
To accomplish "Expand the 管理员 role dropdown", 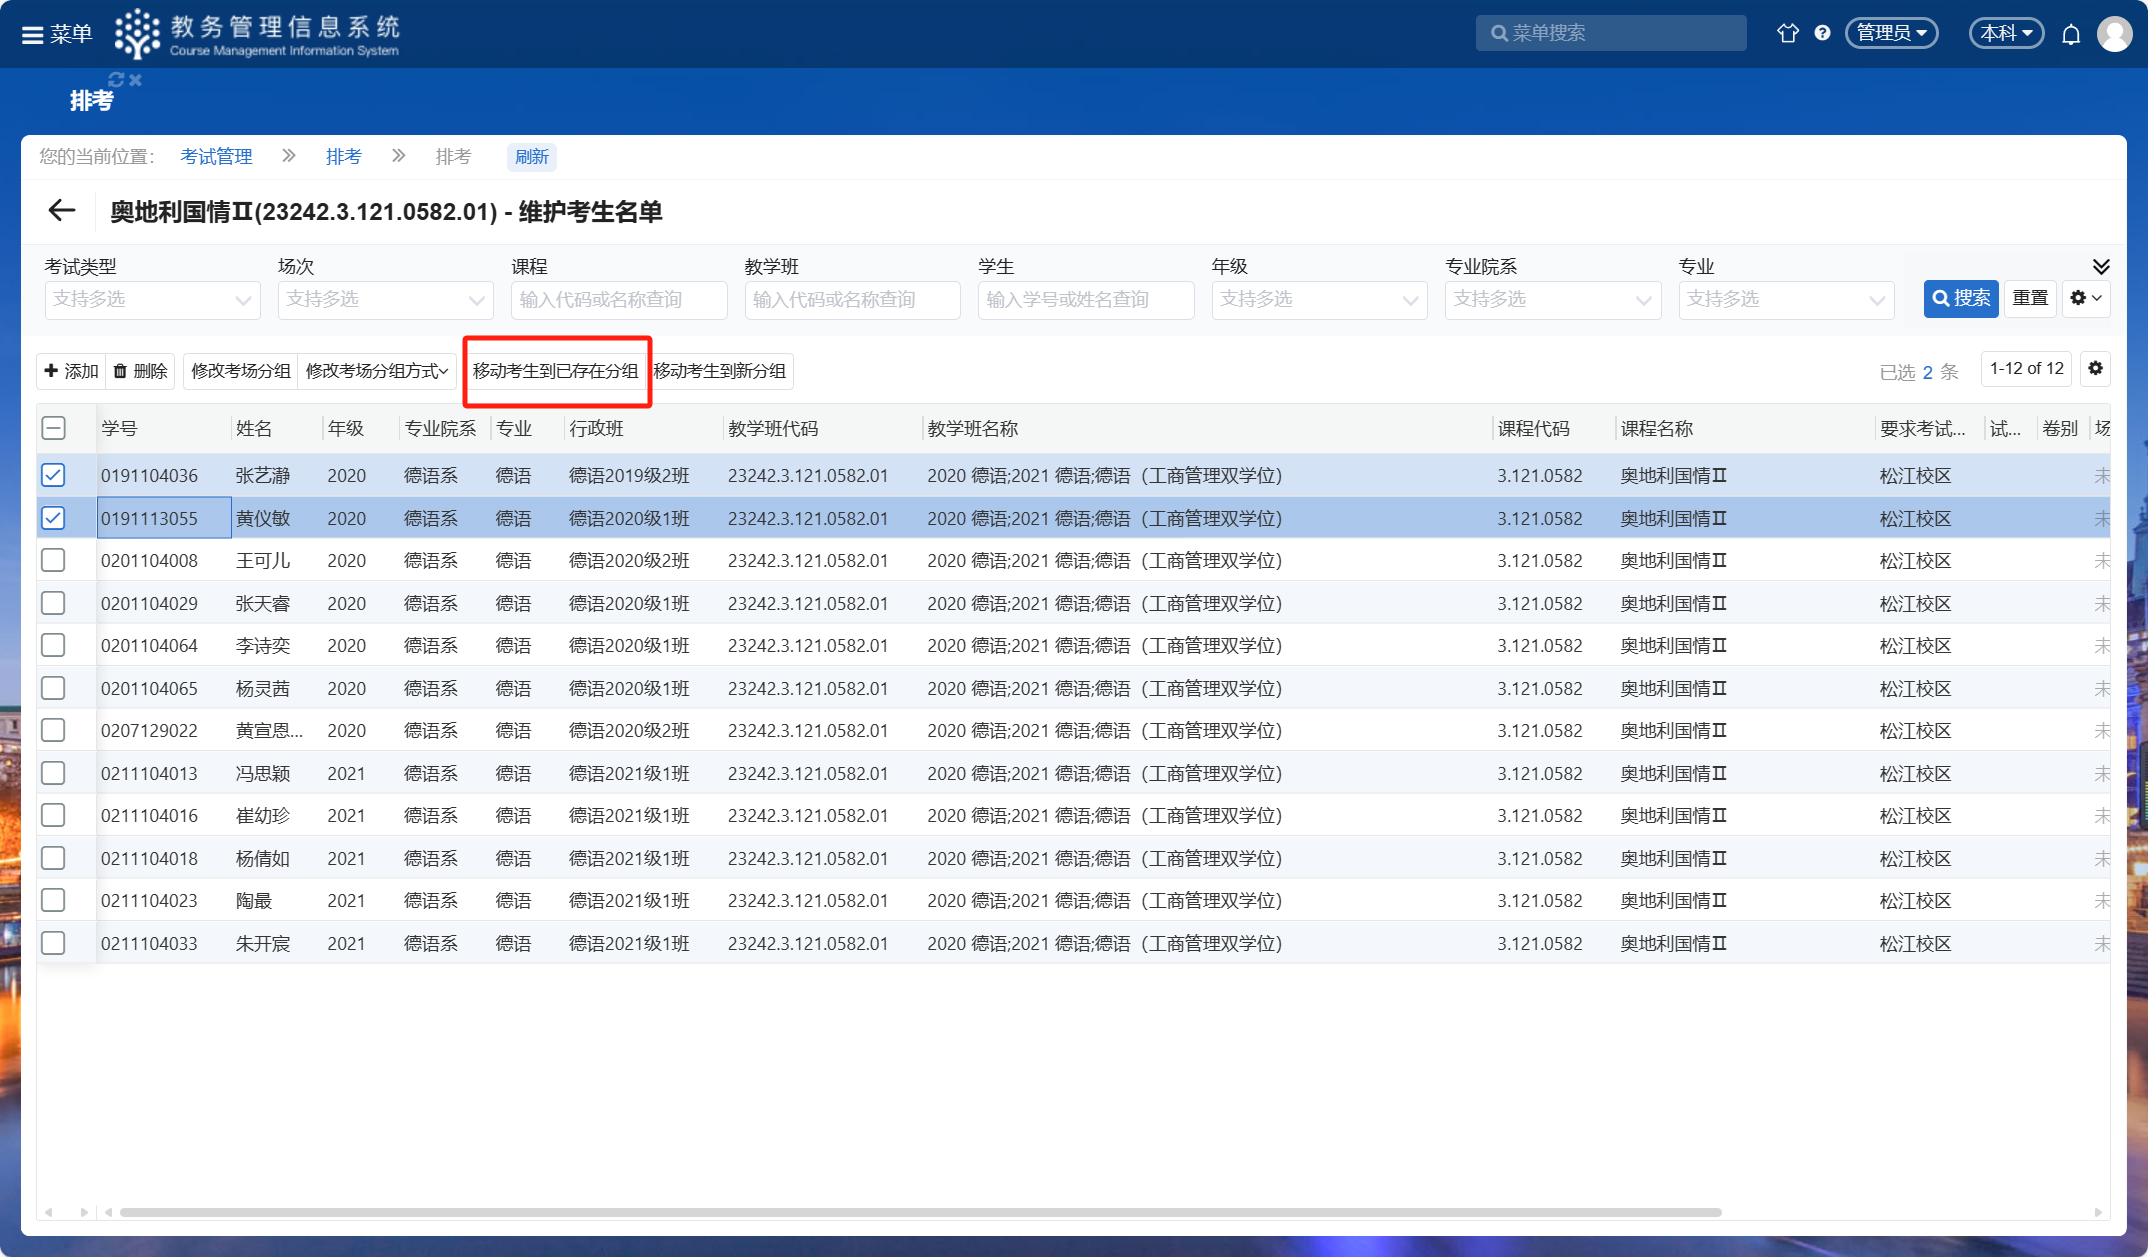I will pos(1891,33).
